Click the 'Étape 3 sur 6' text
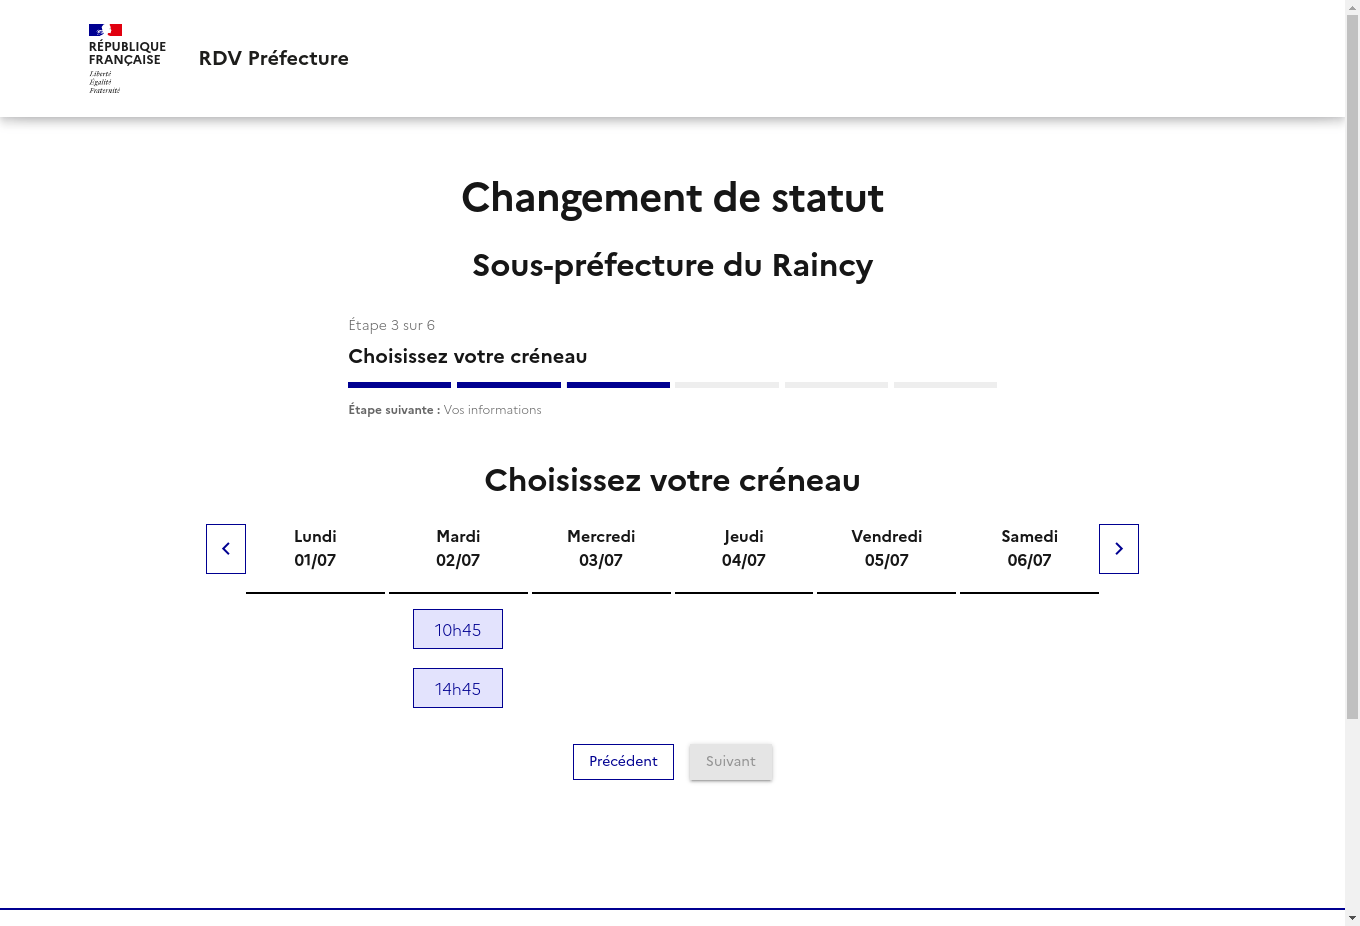The image size is (1360, 926). coord(391,325)
